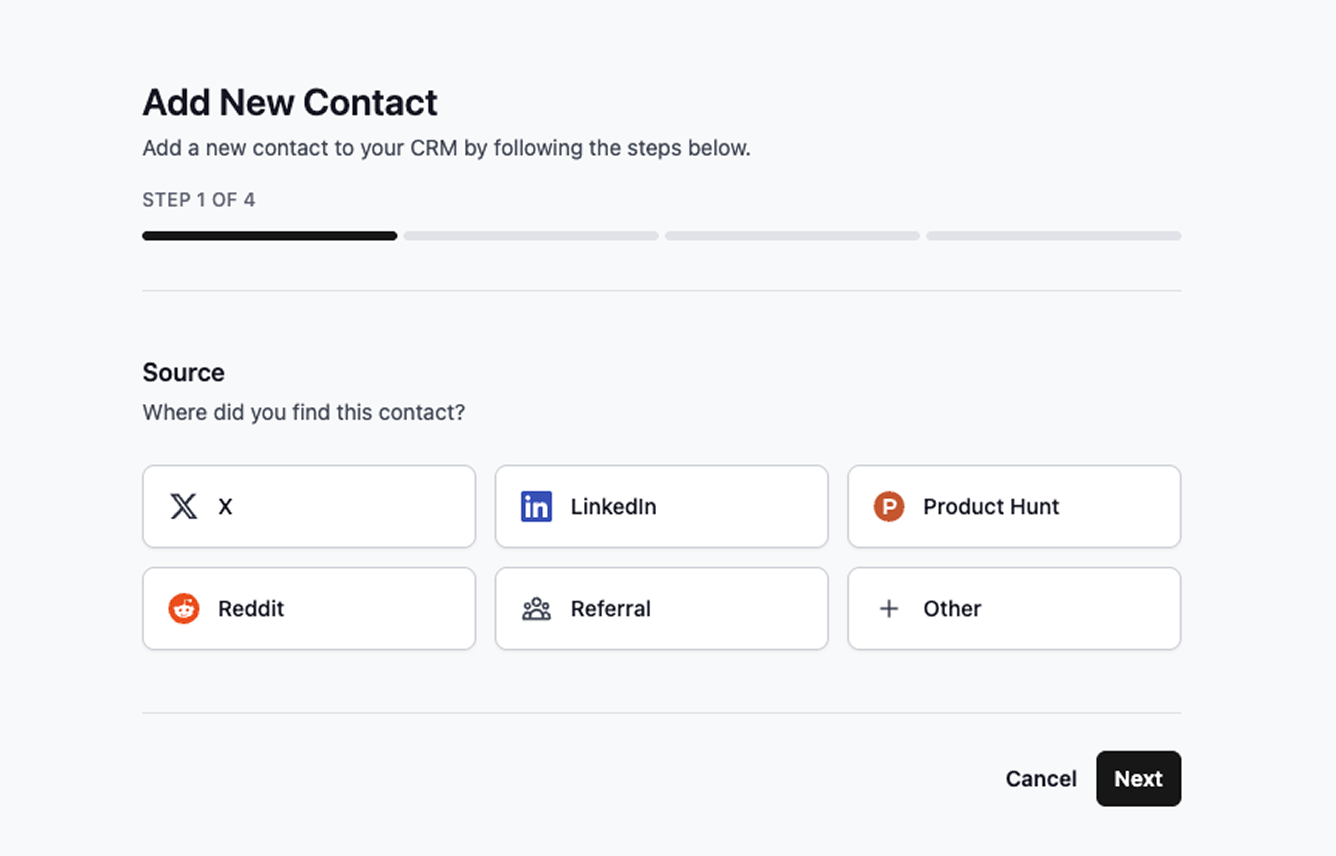The image size is (1336, 856).
Task: Choose Reddit as the contact source
Action: pos(308,608)
